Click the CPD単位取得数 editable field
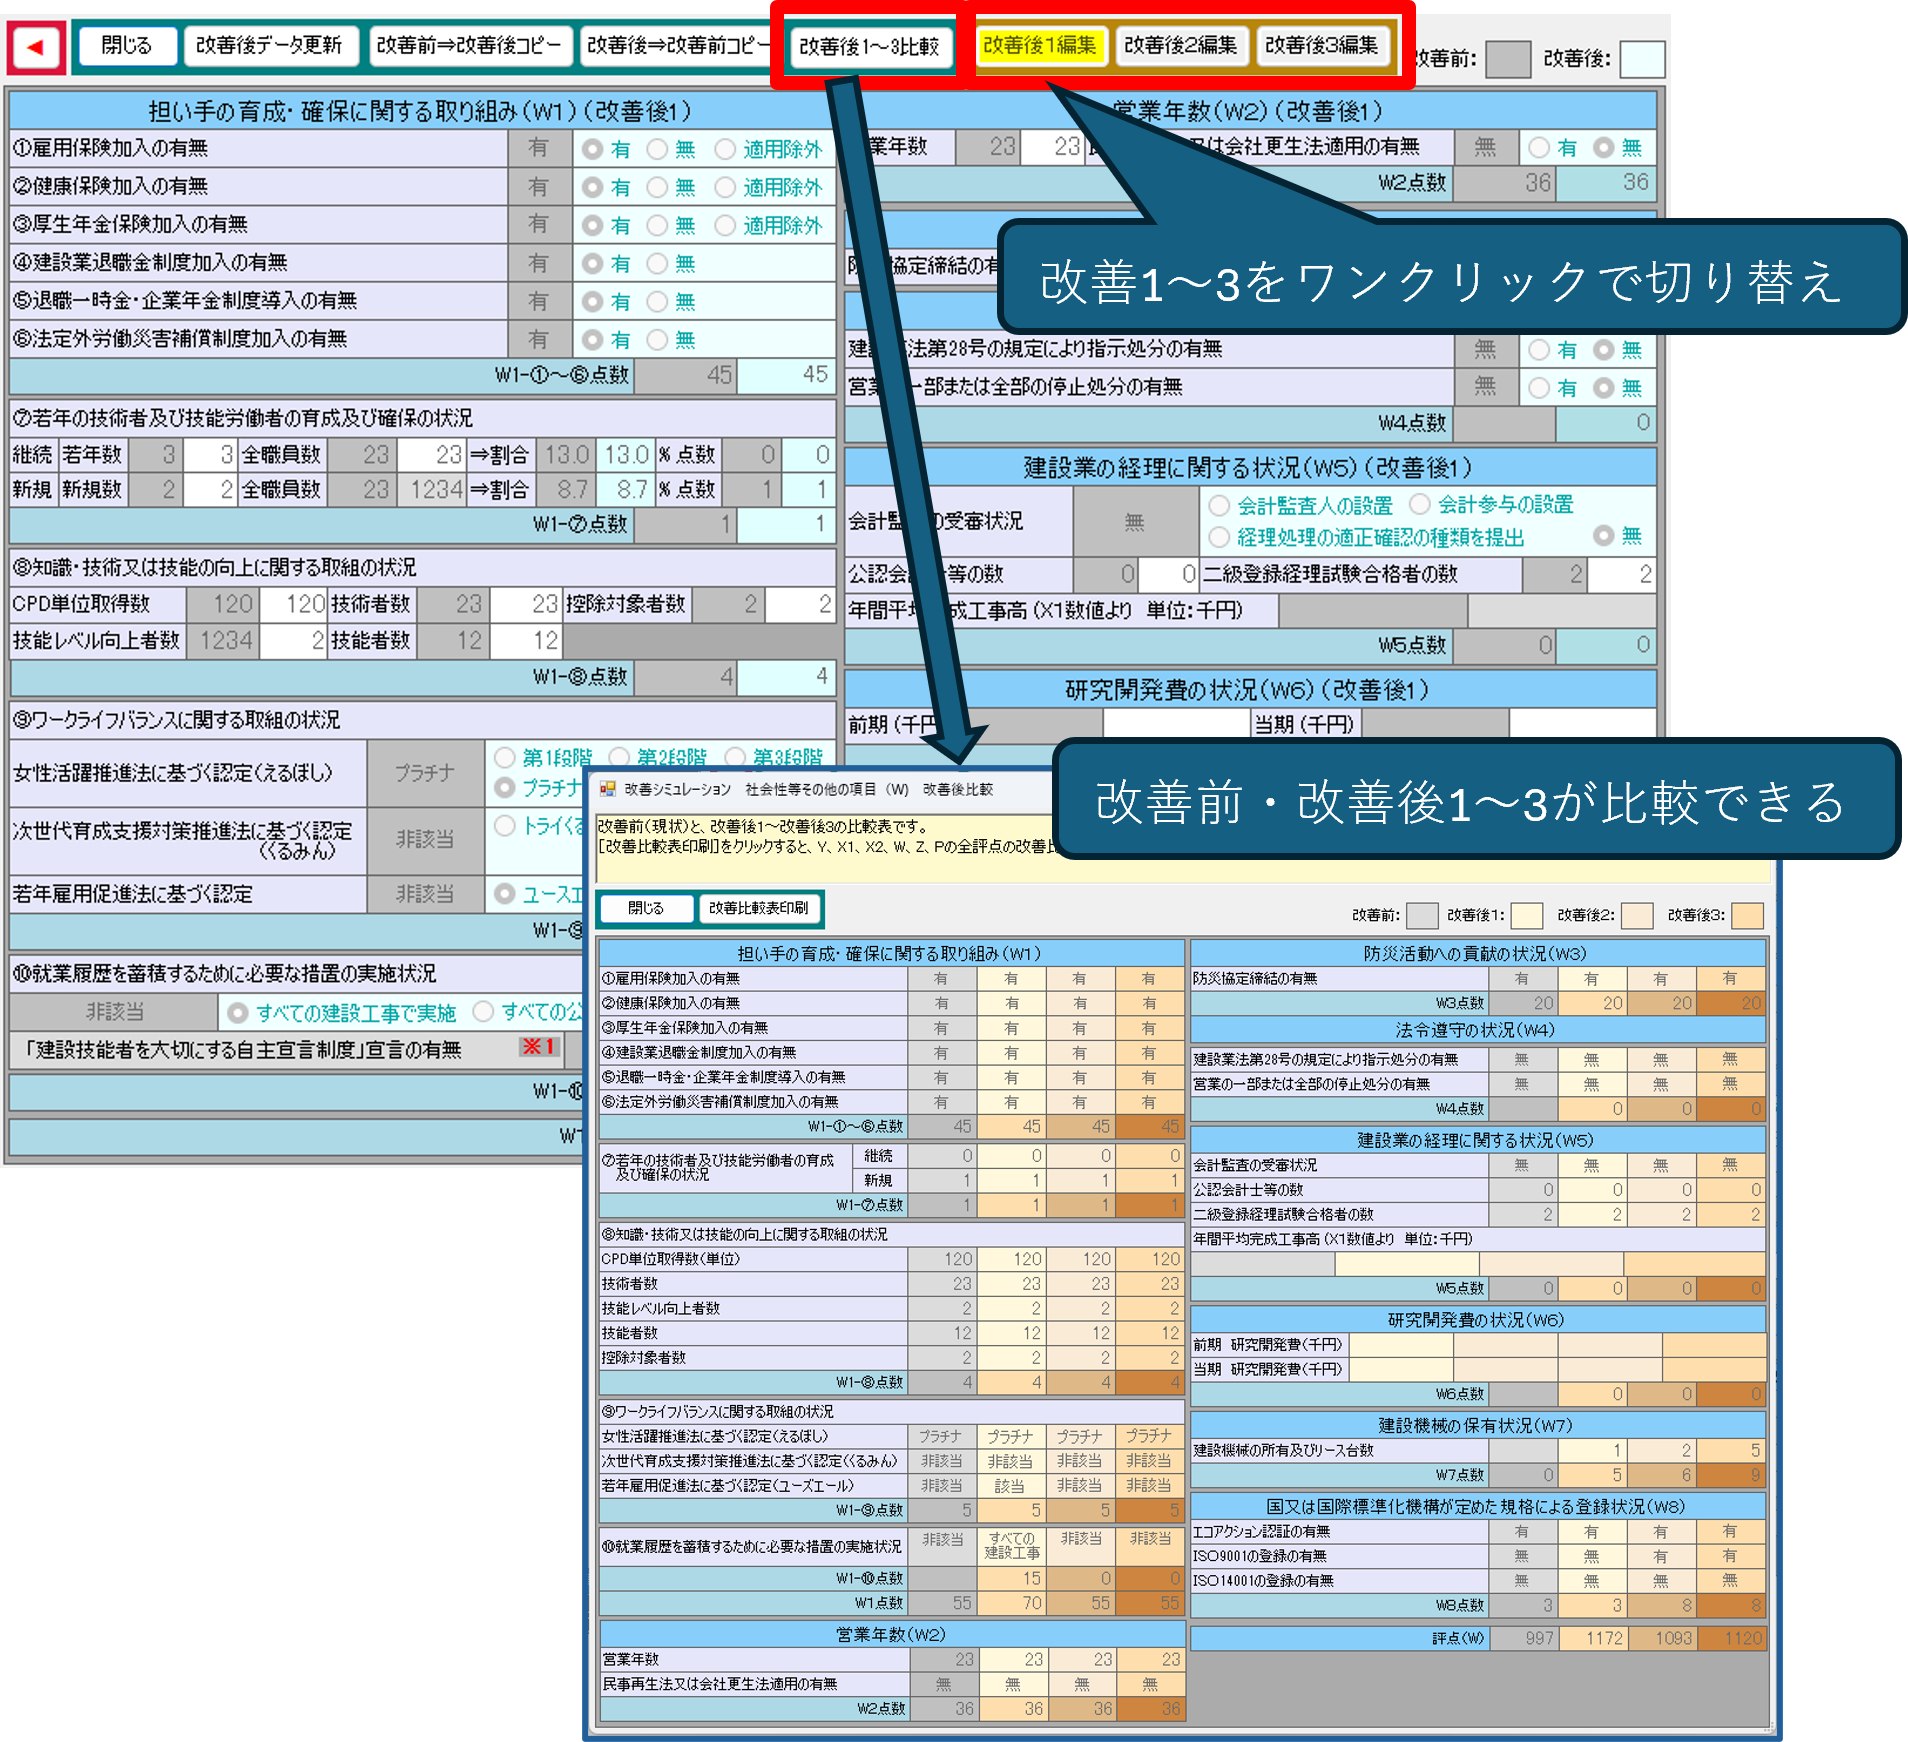 (293, 603)
